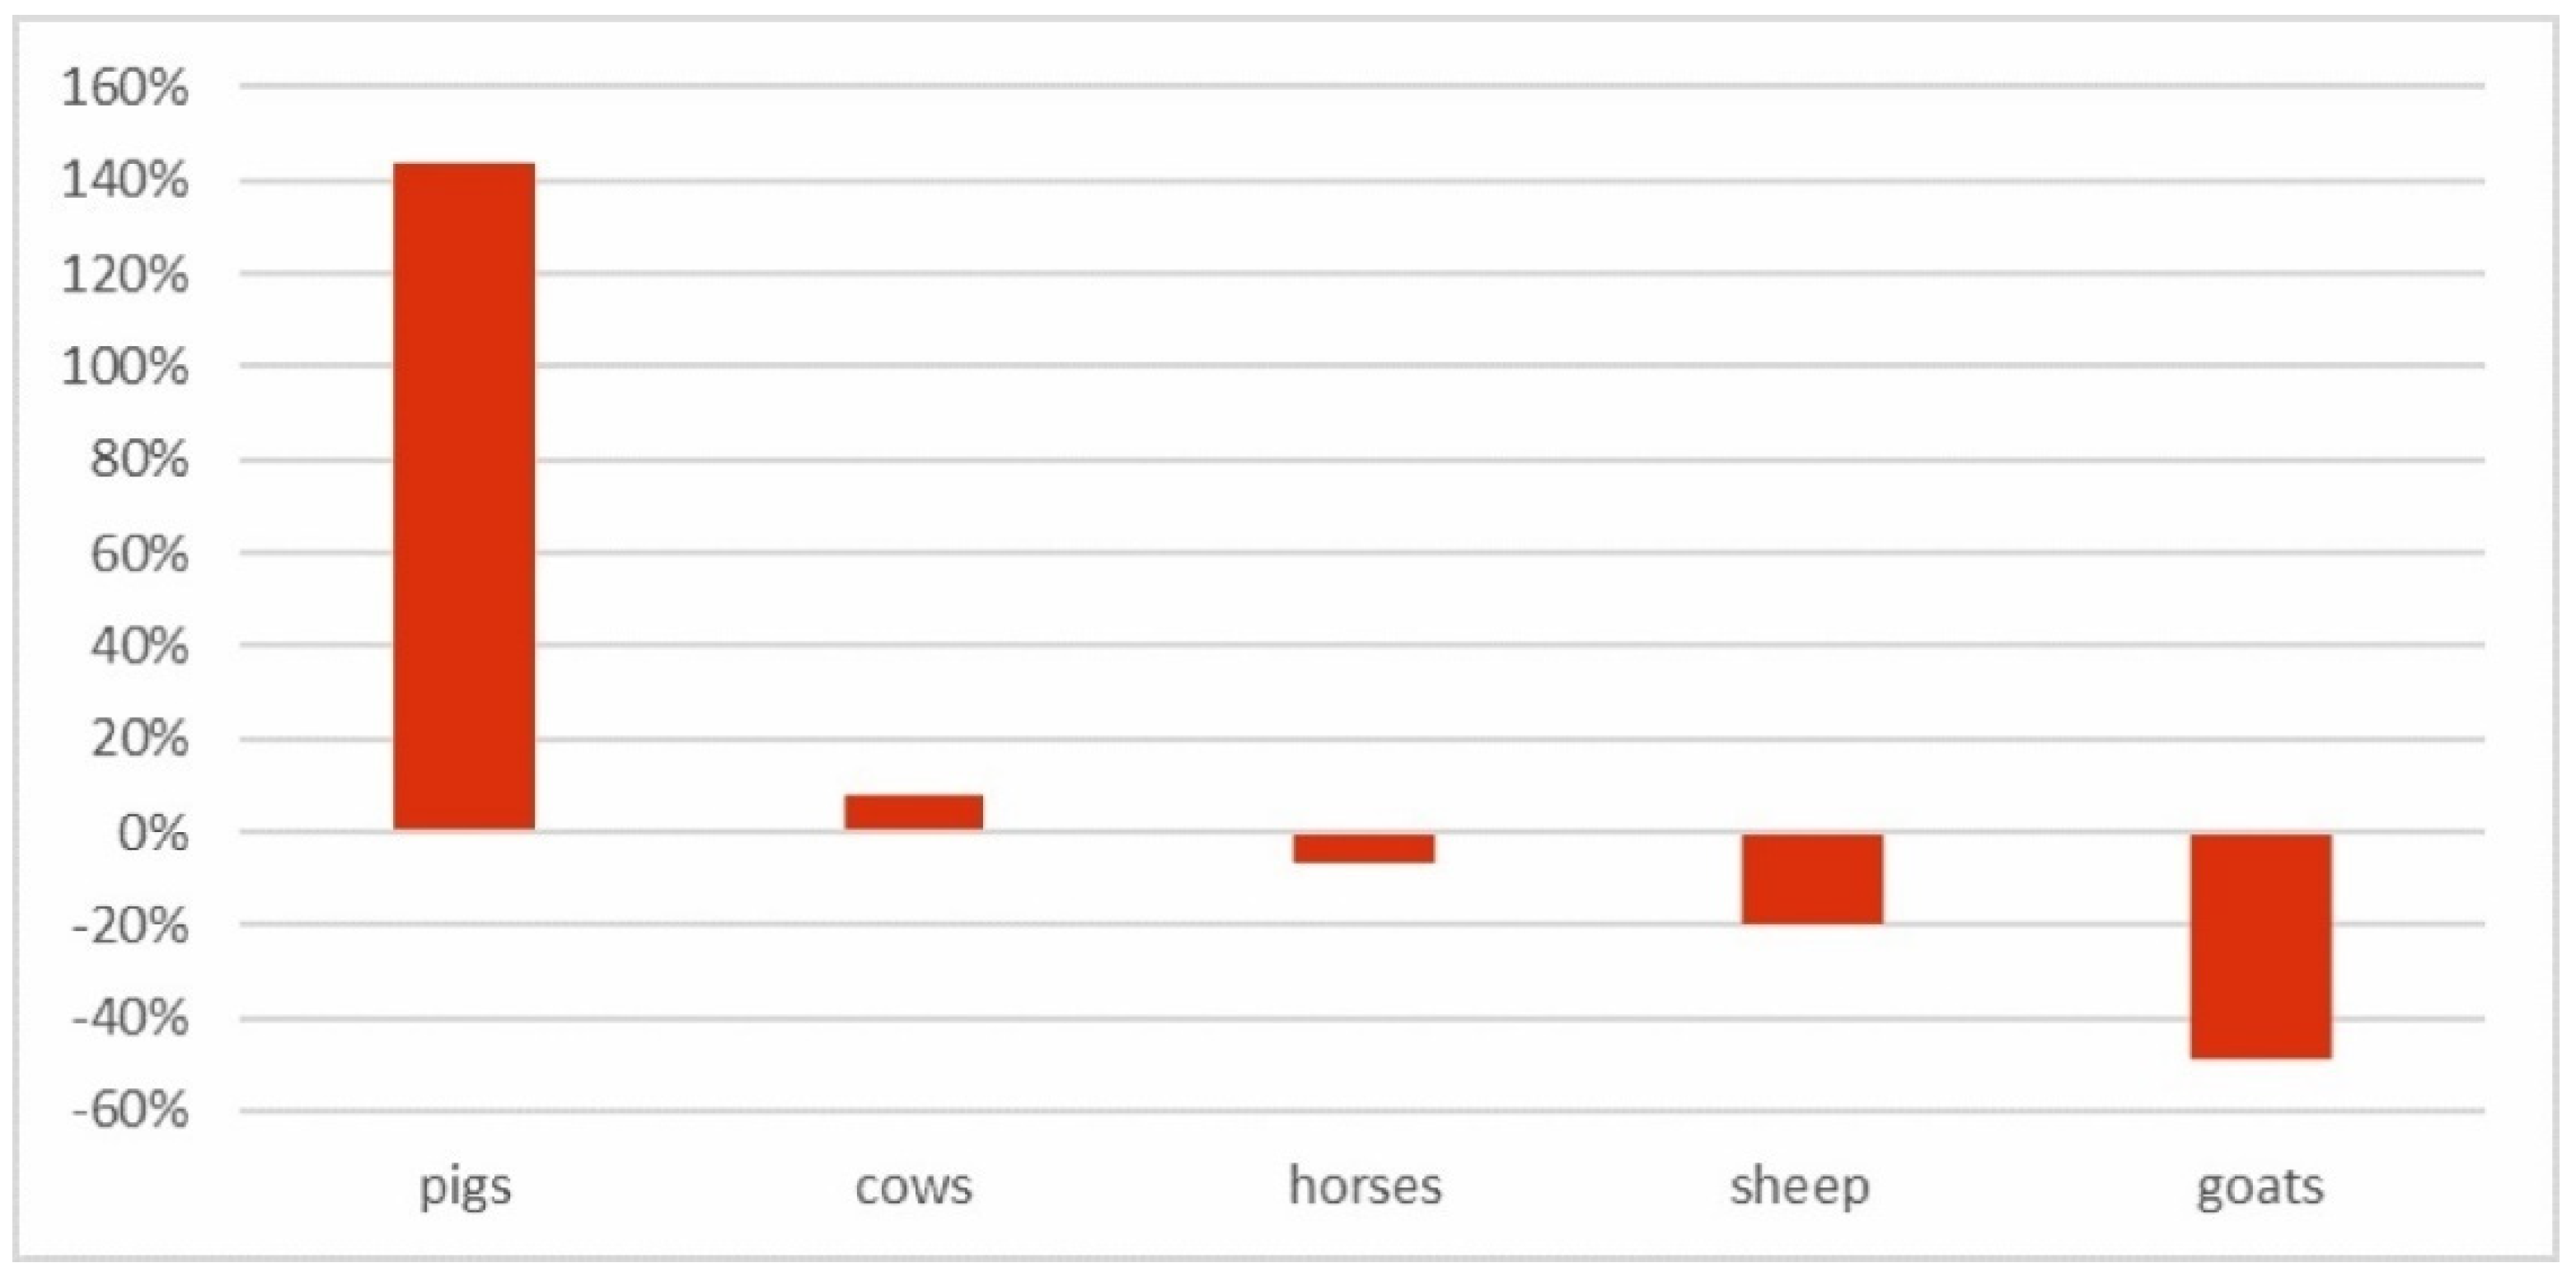Select the red sheep bar

coord(1812,878)
